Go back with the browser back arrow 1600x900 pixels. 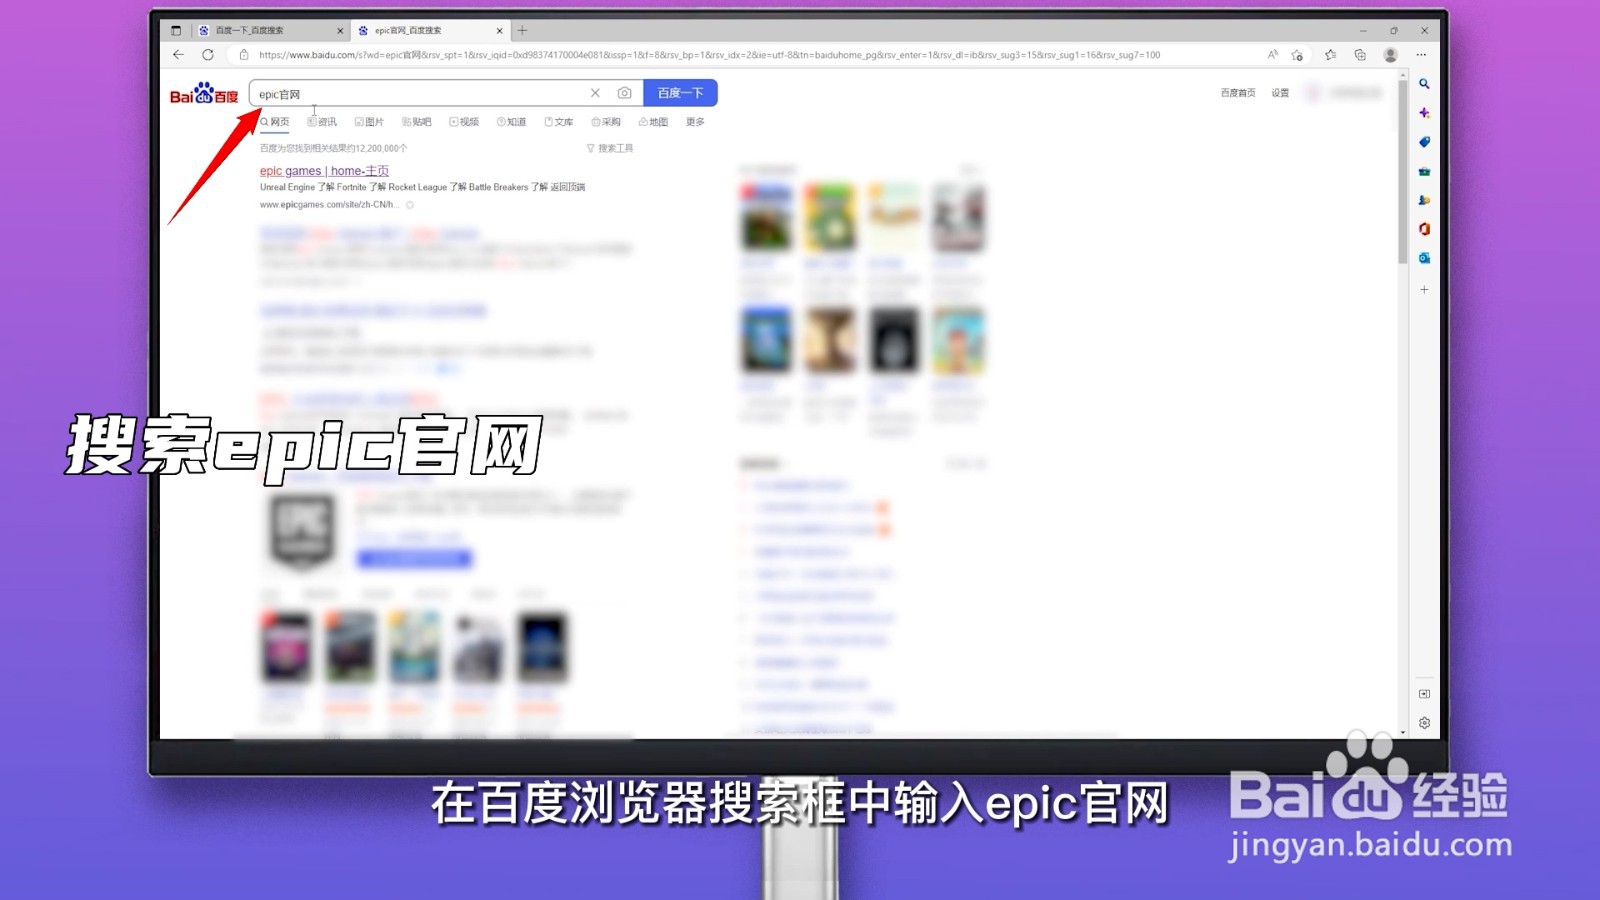178,55
